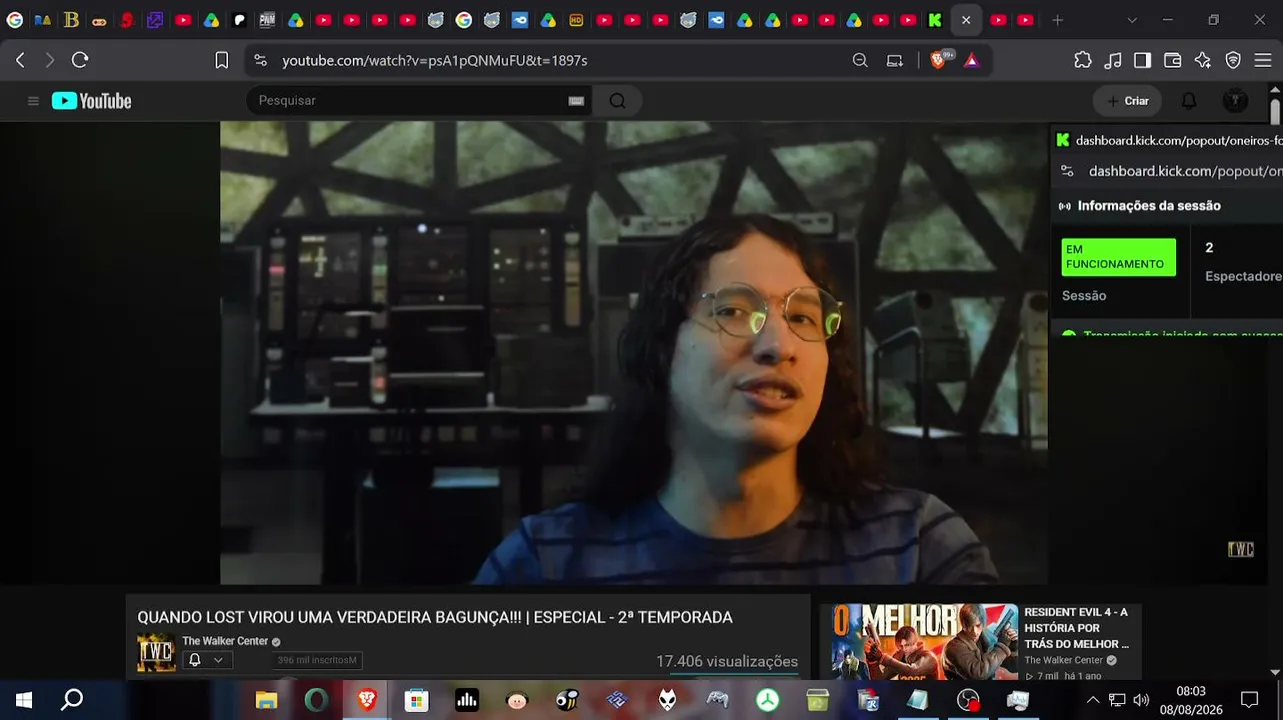Viewport: 1283px width, 720px height.
Task: Open the Windows Start menu
Action: [24, 700]
